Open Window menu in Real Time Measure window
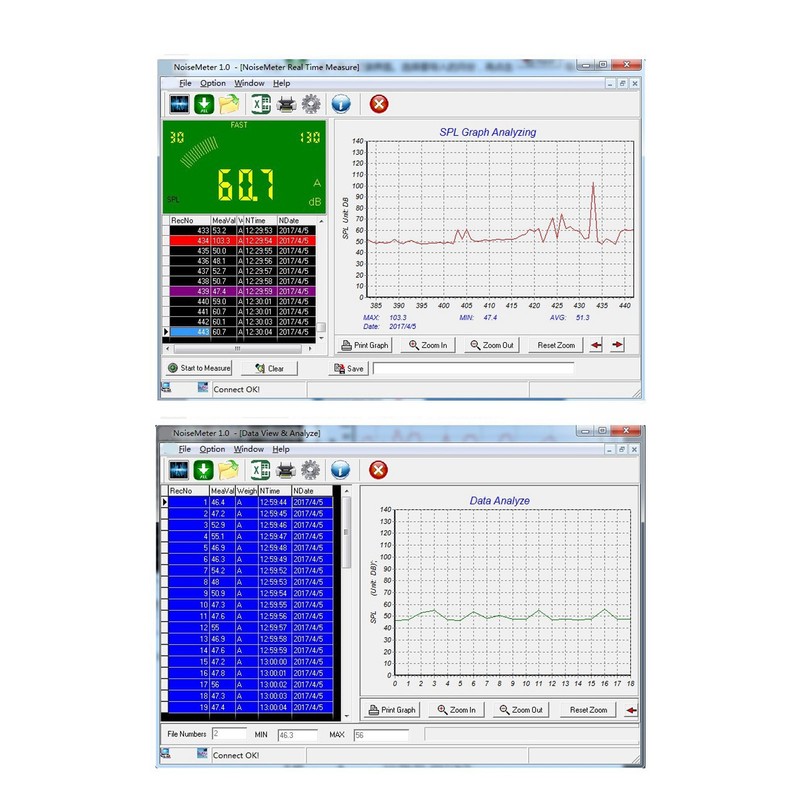This screenshot has height=800, width=800. (x=249, y=83)
